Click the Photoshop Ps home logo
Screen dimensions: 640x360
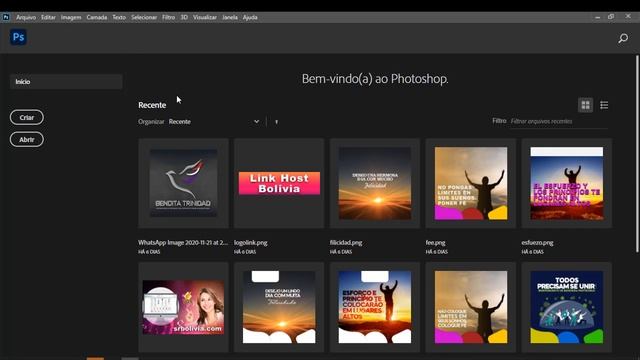[18, 37]
